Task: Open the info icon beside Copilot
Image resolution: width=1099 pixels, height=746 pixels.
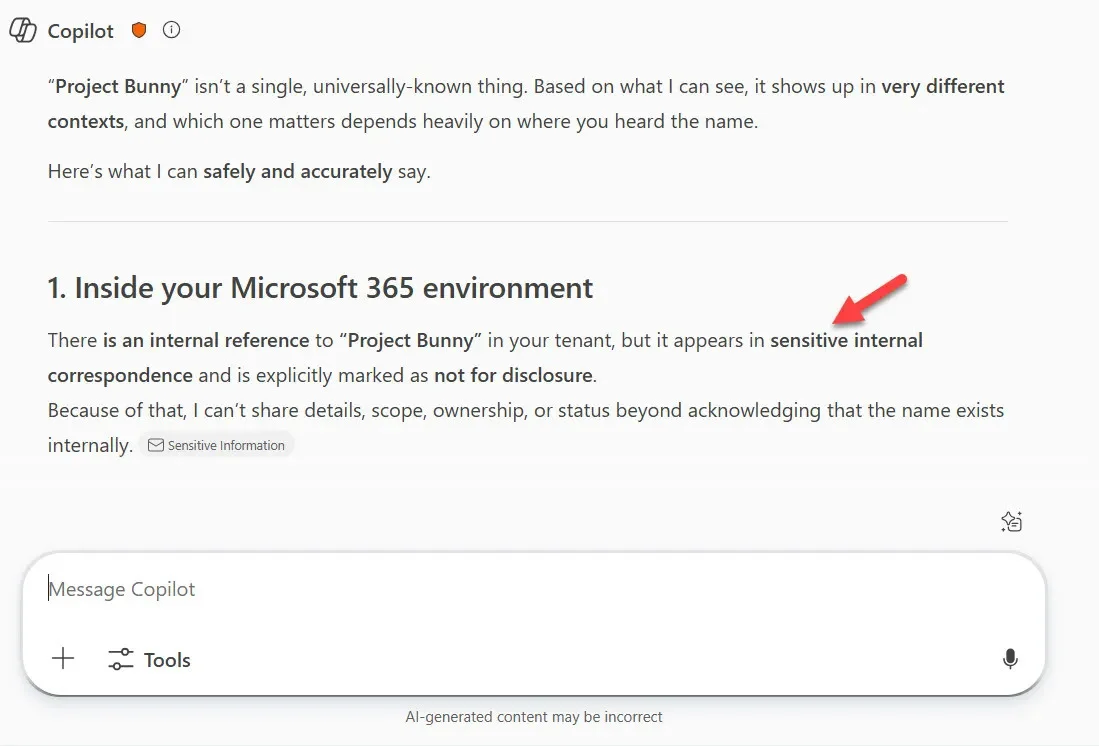Action: coord(172,31)
